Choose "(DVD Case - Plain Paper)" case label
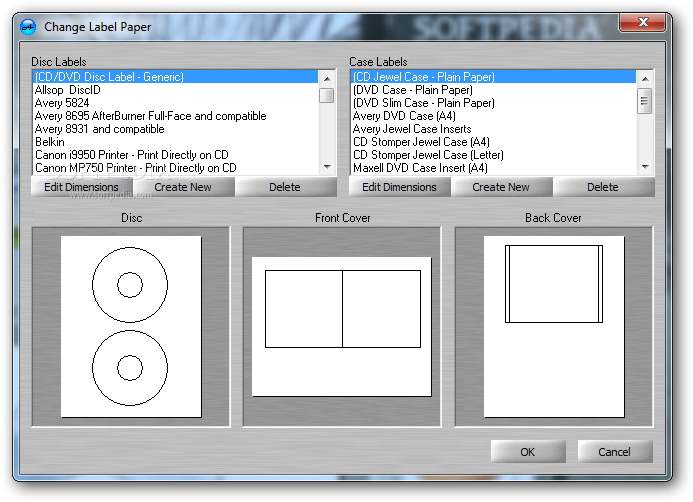Image resolution: width=693 pixels, height=502 pixels. tap(494, 90)
